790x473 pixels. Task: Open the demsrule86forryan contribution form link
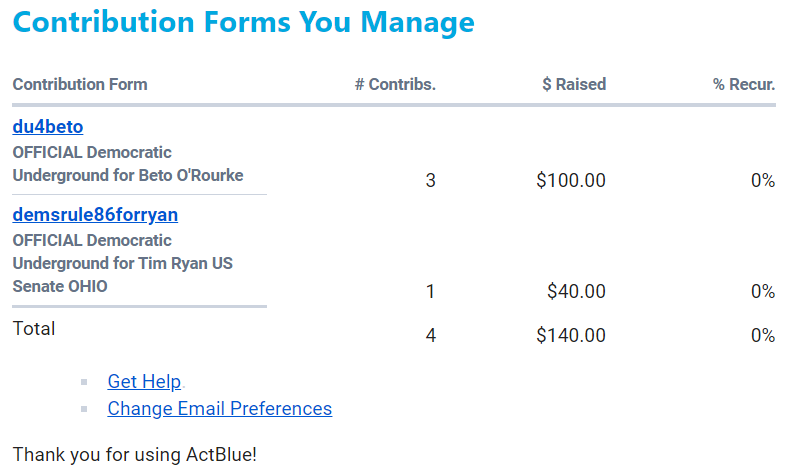(95, 215)
